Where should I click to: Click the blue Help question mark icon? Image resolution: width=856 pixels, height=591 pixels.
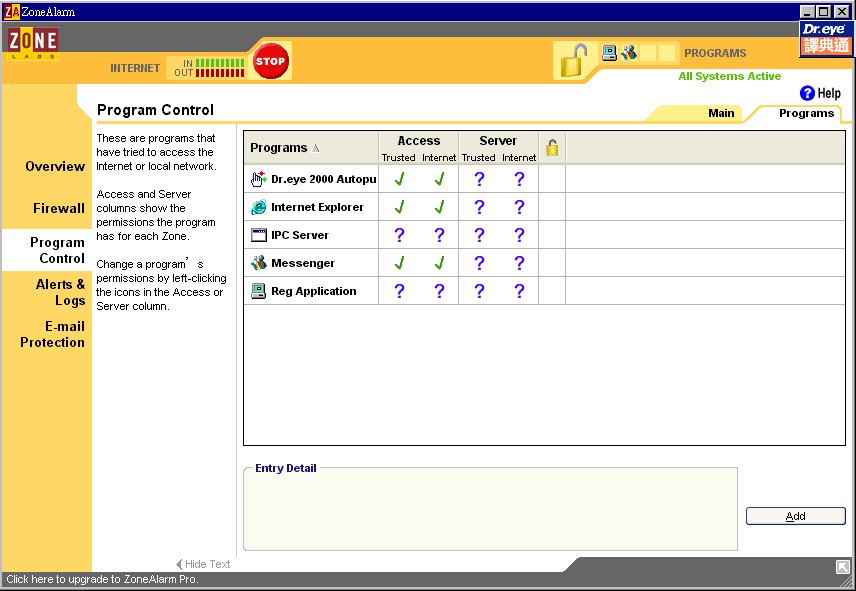(807, 93)
